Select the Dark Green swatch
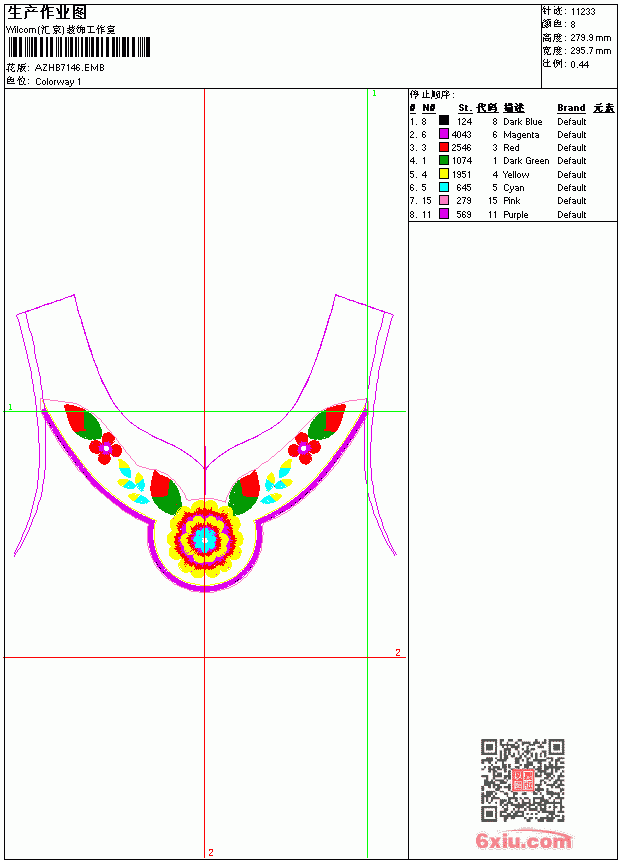Screen dimensions: 620x860 point(444,160)
